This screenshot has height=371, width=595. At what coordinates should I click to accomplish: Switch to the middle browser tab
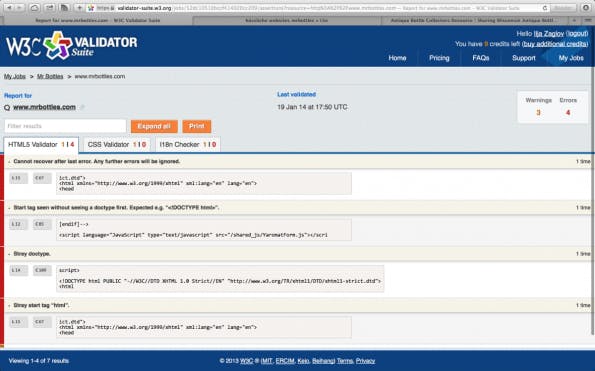(x=286, y=20)
